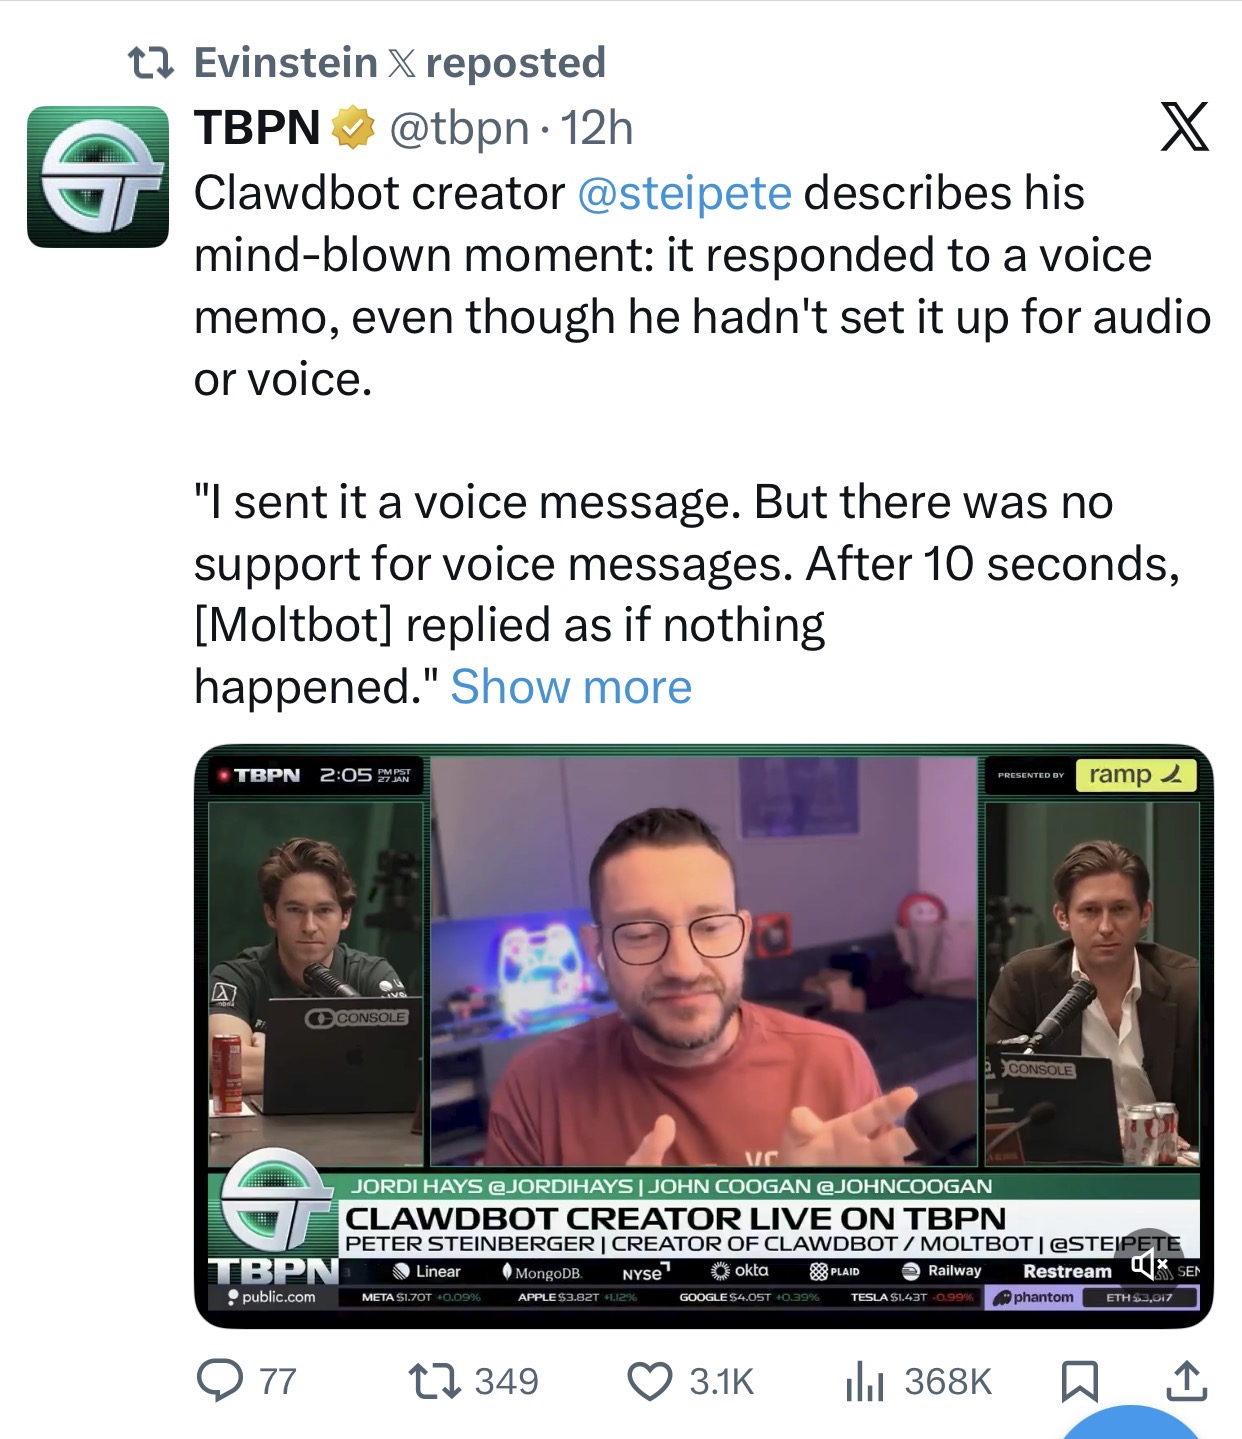Image resolution: width=1242 pixels, height=1439 pixels.
Task: Open Evinstein's profile from repost line
Action: (x=285, y=63)
